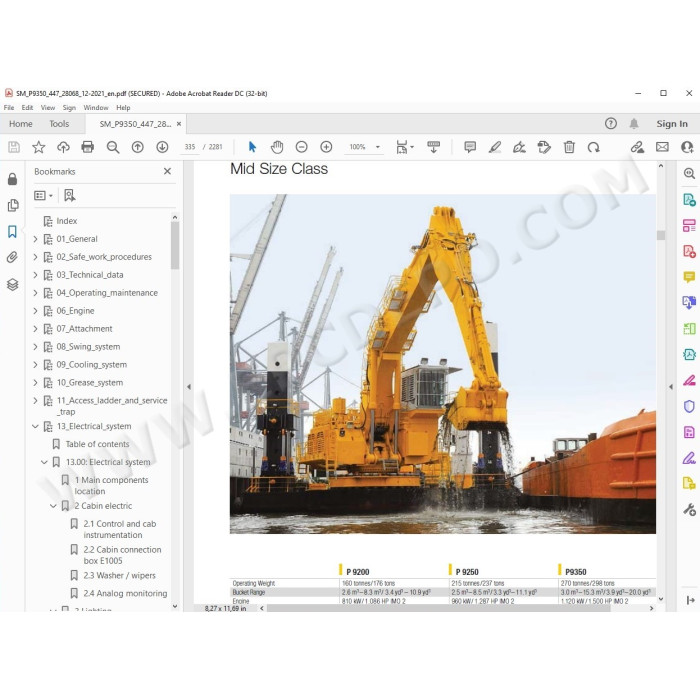Open Help question mark icon
Viewport: 700px width, 700px height.
click(x=611, y=124)
